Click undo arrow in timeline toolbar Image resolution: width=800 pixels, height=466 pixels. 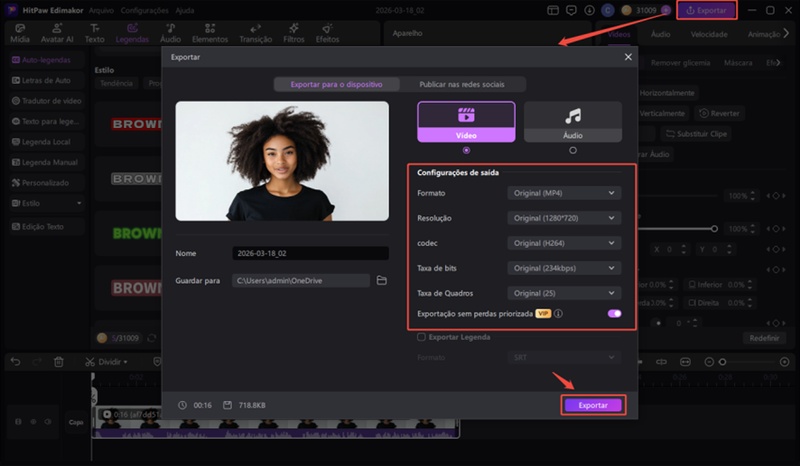15,362
